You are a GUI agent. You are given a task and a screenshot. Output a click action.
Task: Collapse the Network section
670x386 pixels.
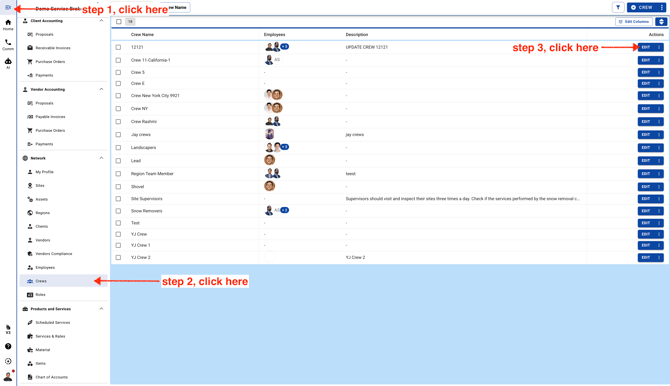(101, 158)
